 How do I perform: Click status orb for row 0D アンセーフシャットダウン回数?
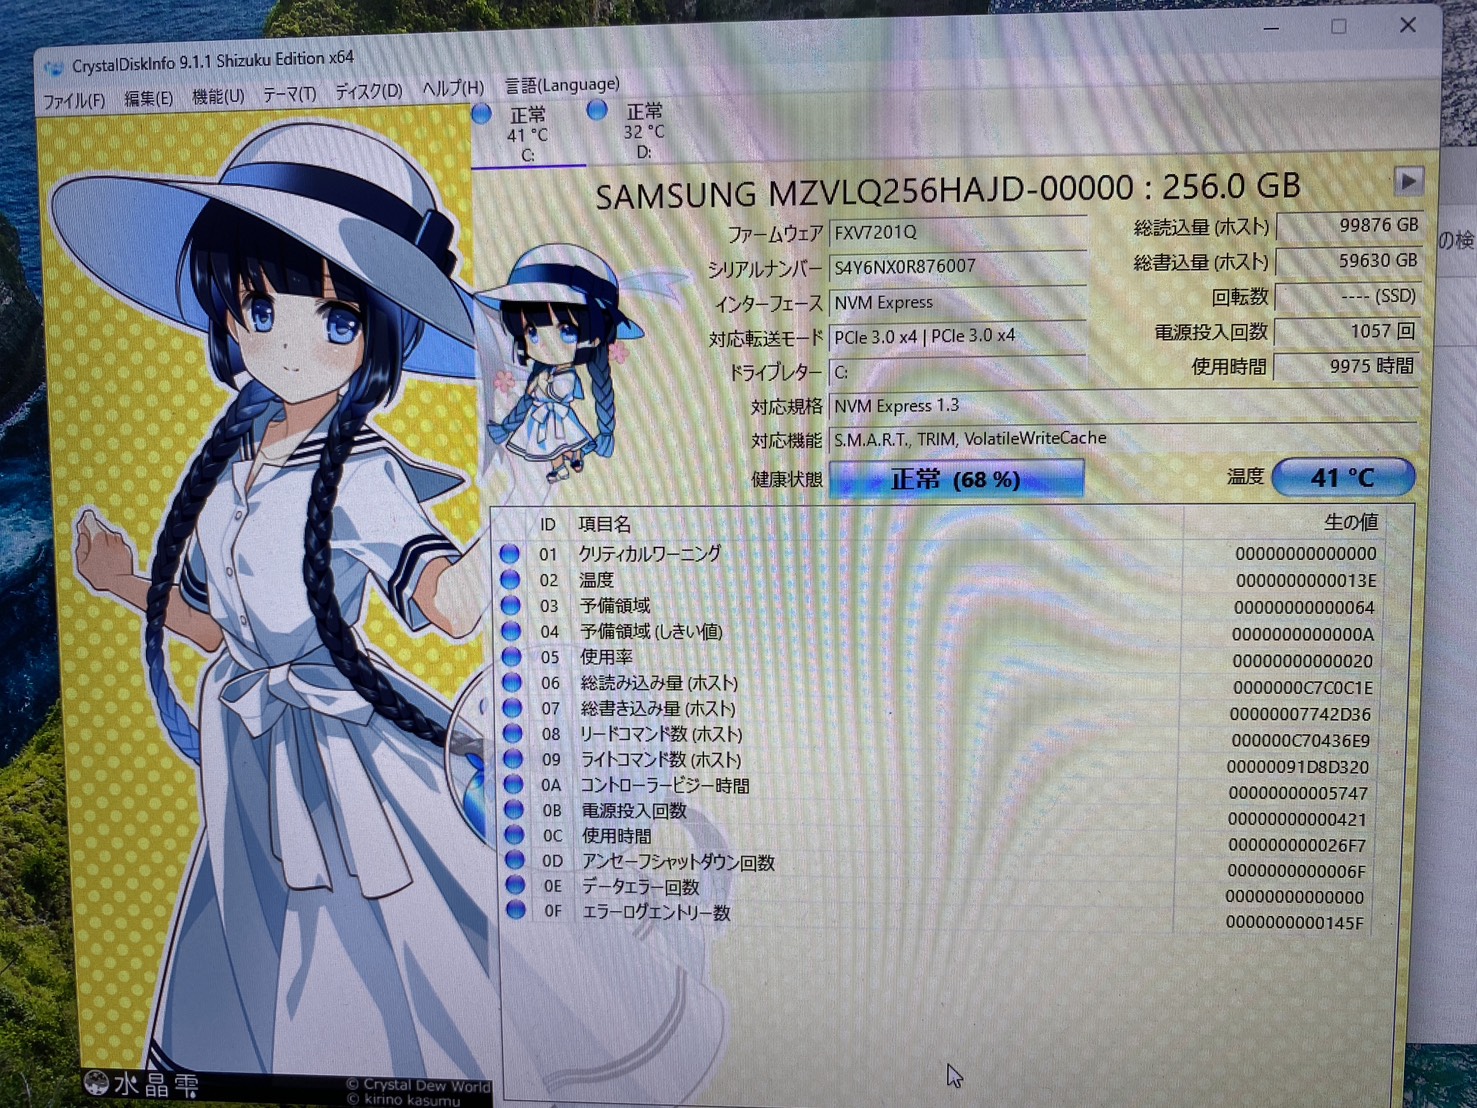[x=515, y=860]
